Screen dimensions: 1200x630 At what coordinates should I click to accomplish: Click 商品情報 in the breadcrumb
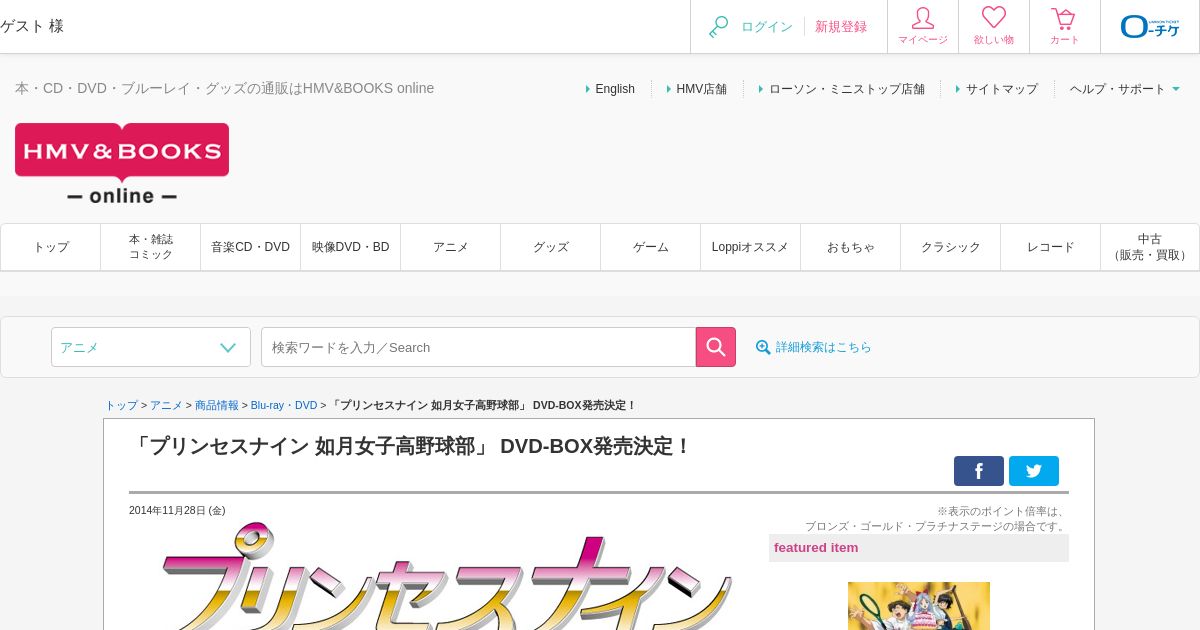[217, 405]
